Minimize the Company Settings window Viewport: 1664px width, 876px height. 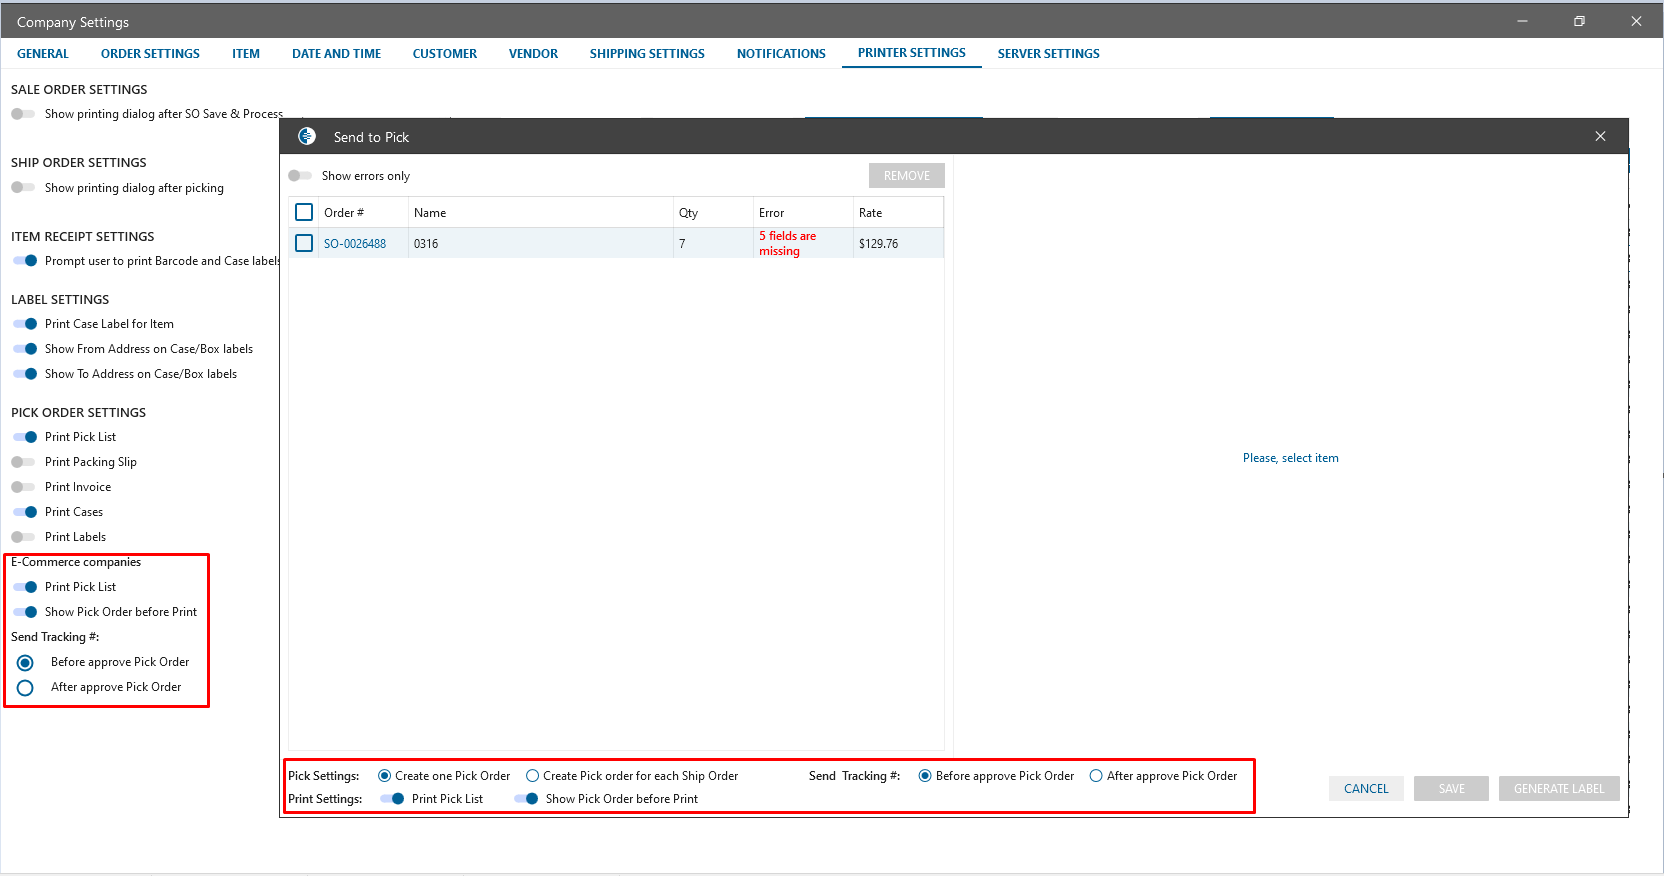(1522, 21)
